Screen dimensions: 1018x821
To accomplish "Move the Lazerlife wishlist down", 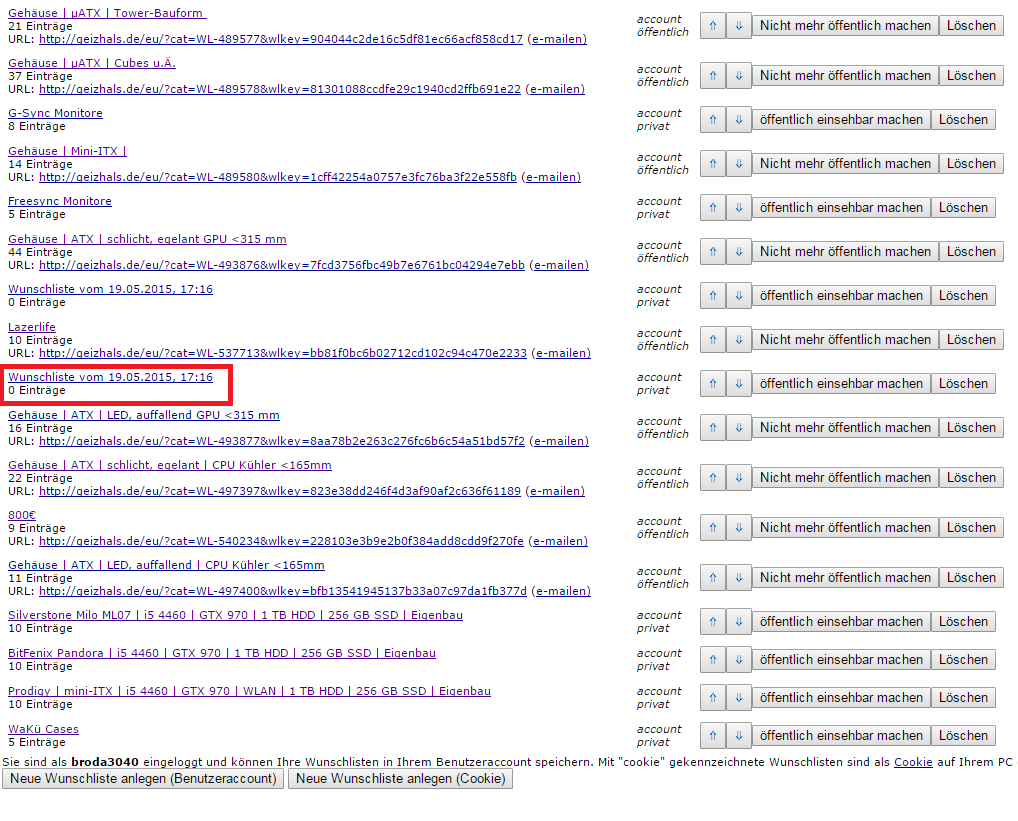I will (739, 340).
